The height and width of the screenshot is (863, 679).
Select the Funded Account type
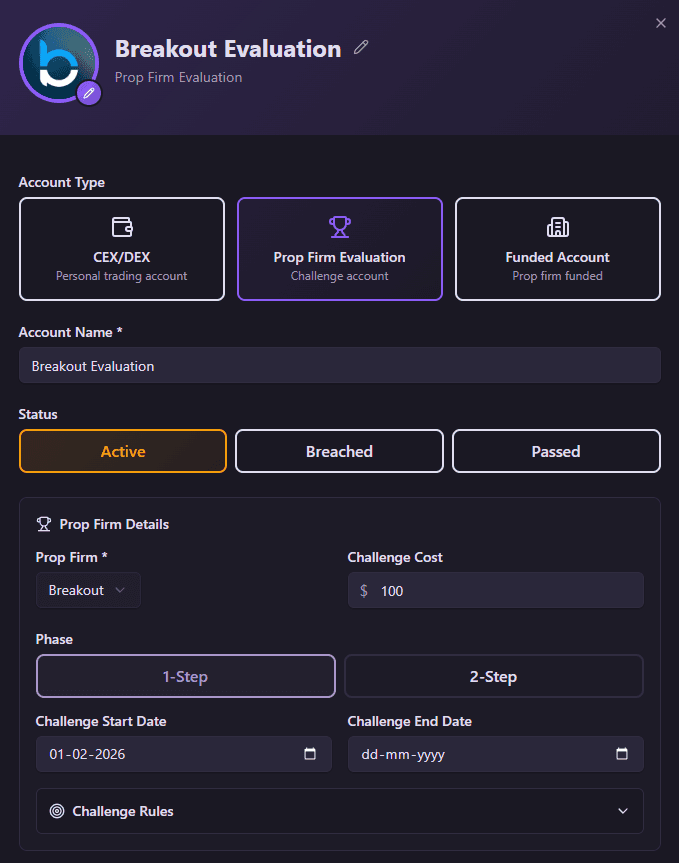coord(556,249)
